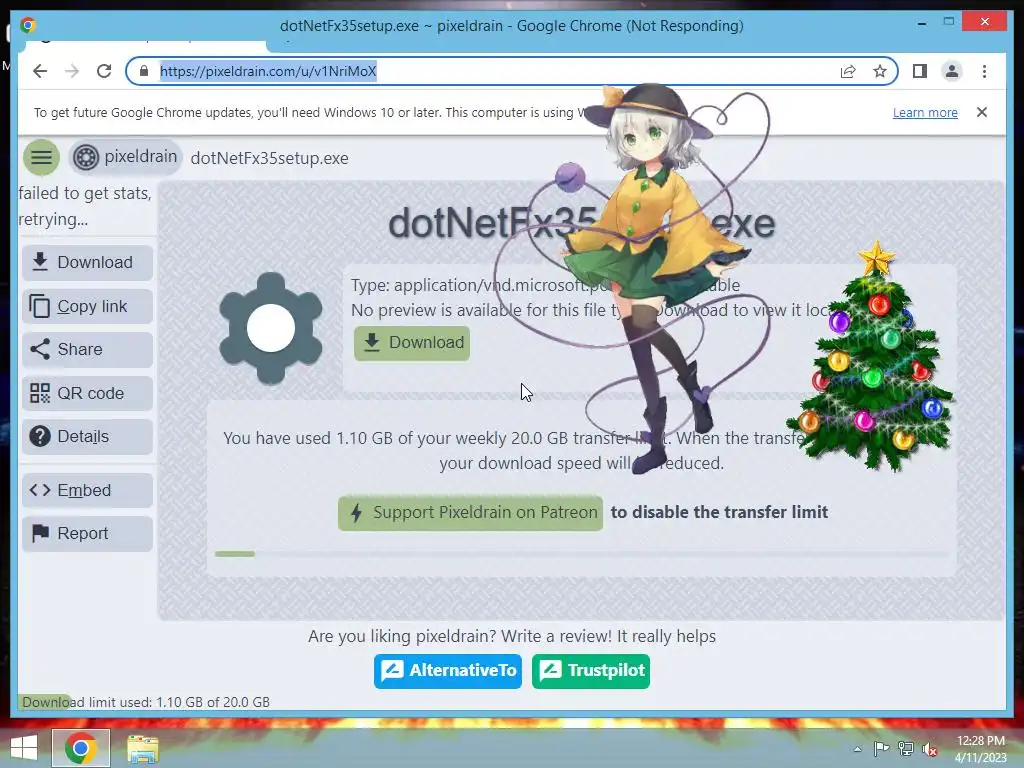The height and width of the screenshot is (768, 1024).
Task: Click the transfer limit progress bar
Action: click(x=581, y=554)
